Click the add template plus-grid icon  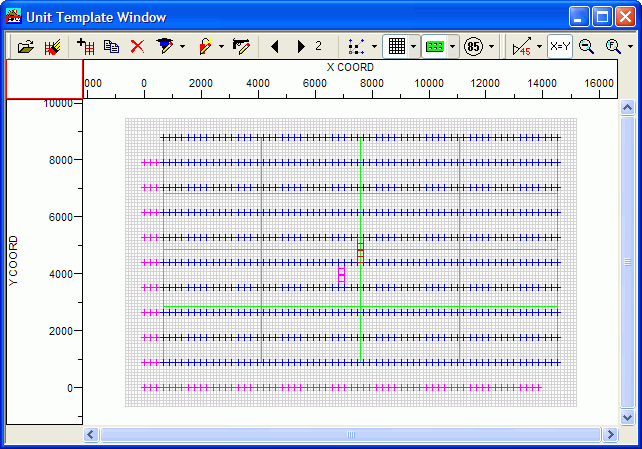(x=86, y=47)
